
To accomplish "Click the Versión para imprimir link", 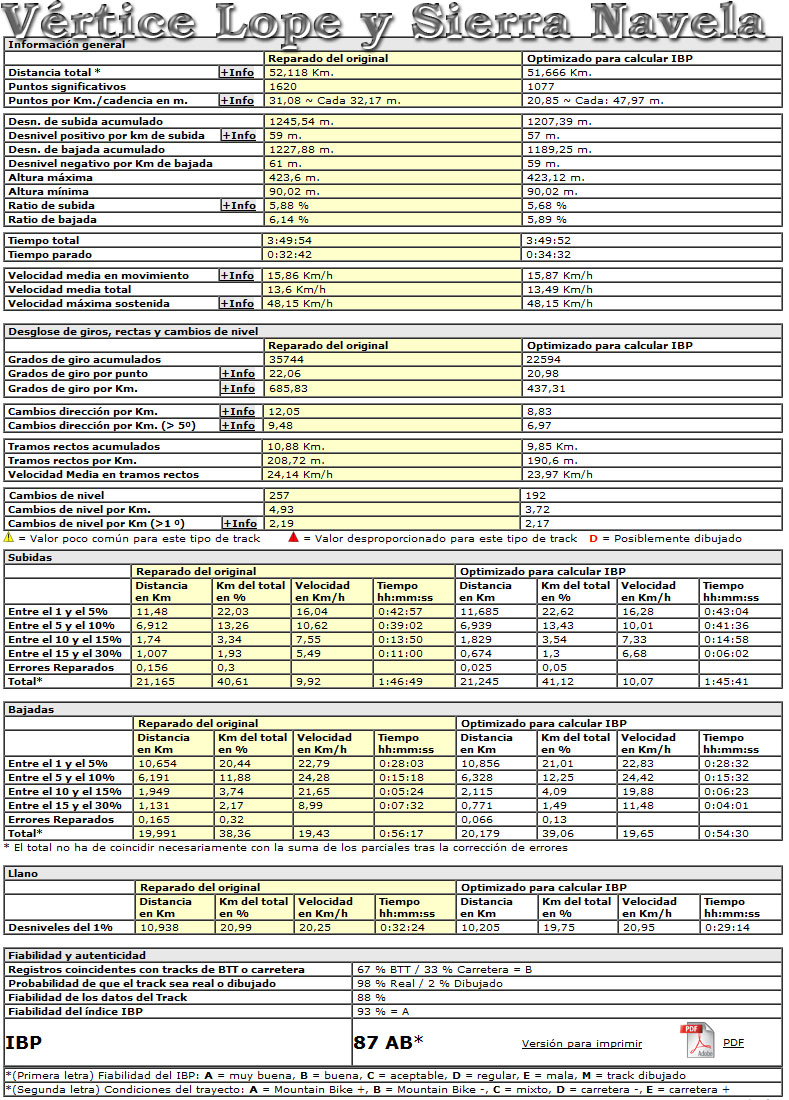I will click(581, 1043).
